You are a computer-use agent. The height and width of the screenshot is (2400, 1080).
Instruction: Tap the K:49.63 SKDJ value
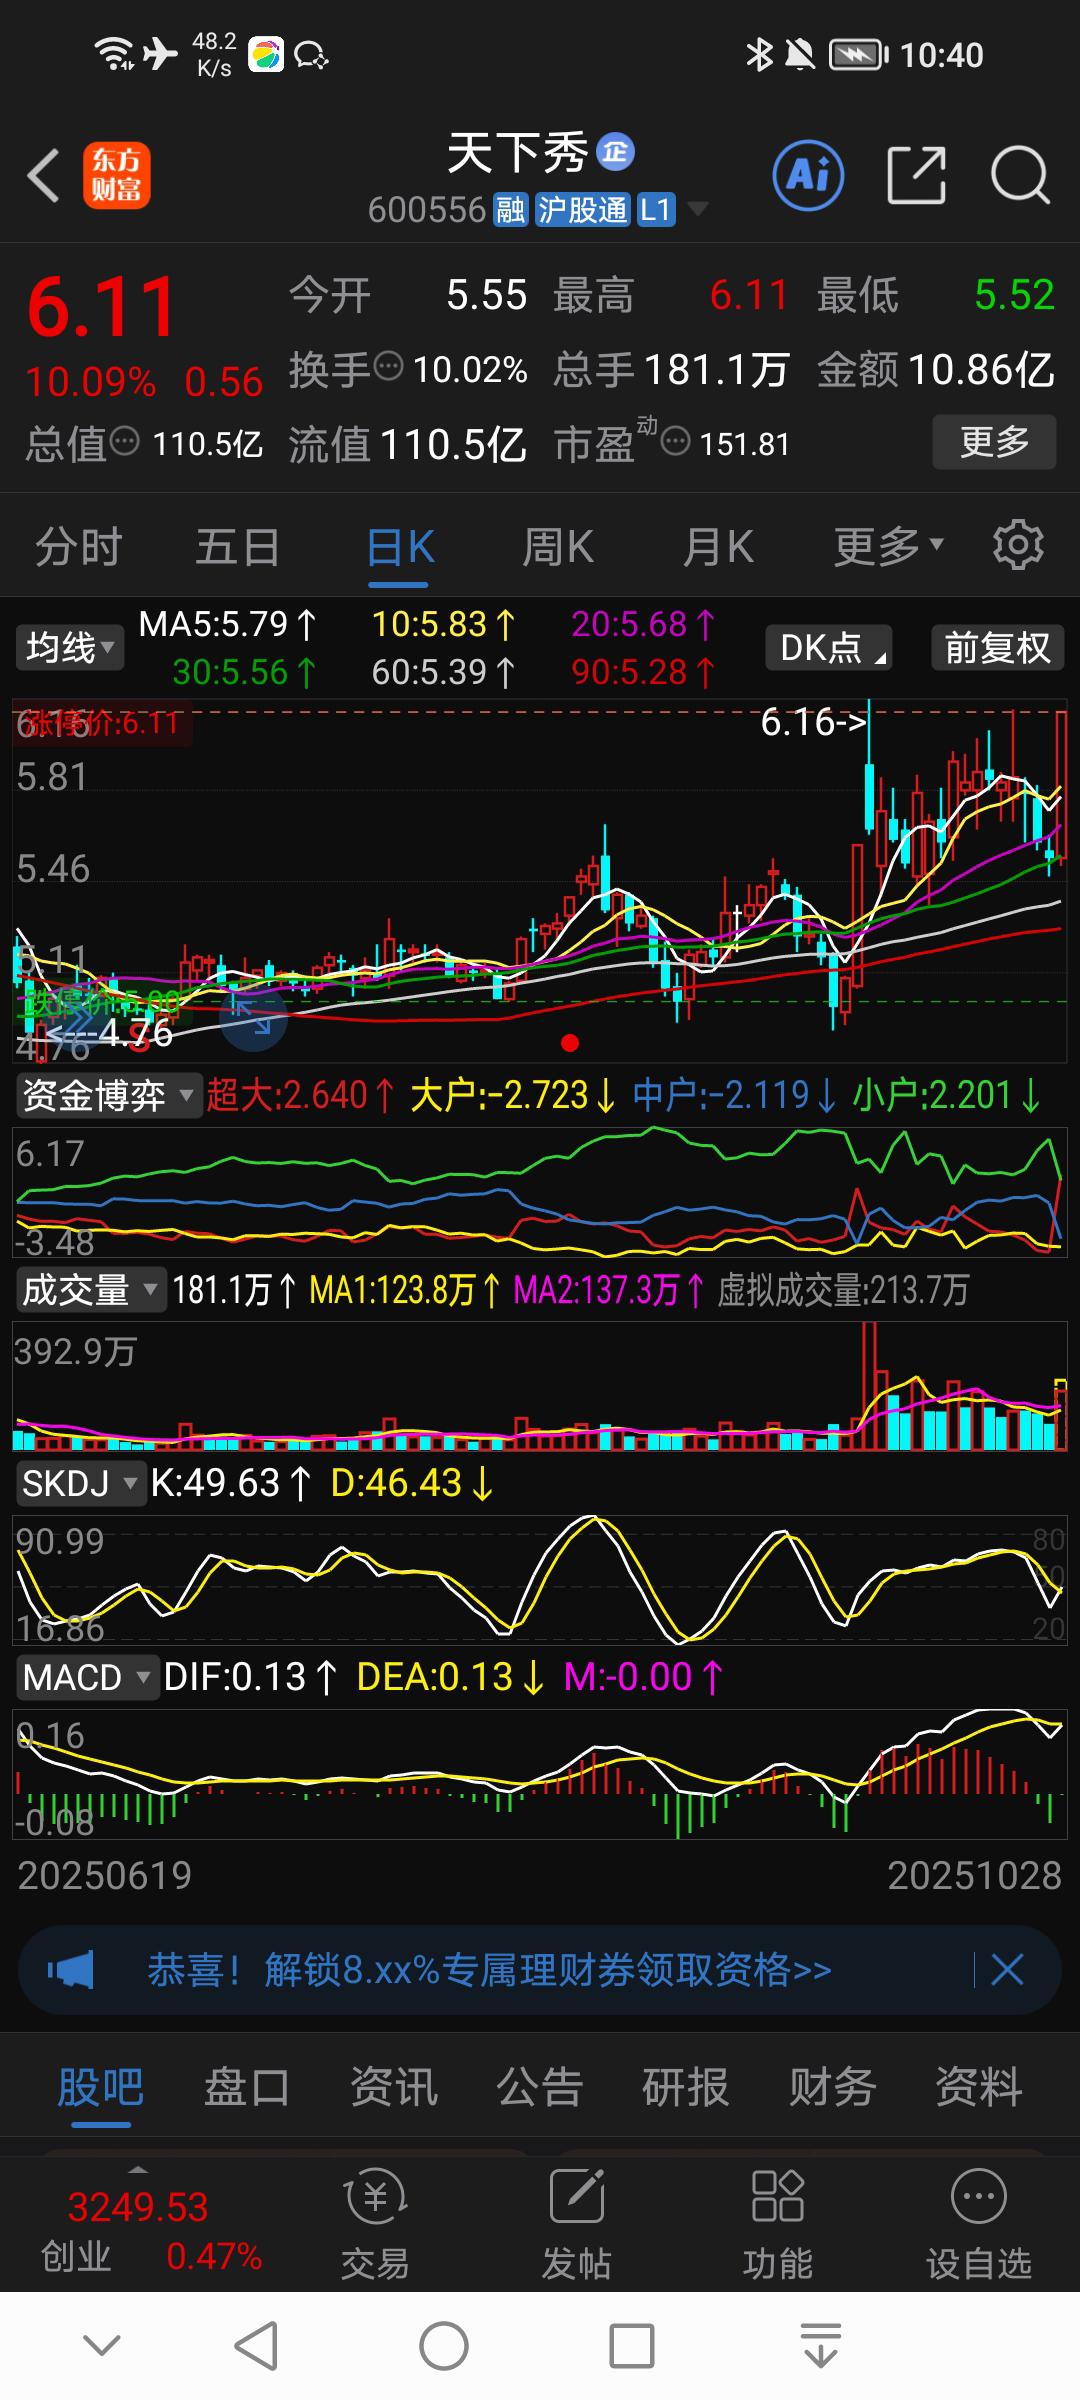point(231,1483)
